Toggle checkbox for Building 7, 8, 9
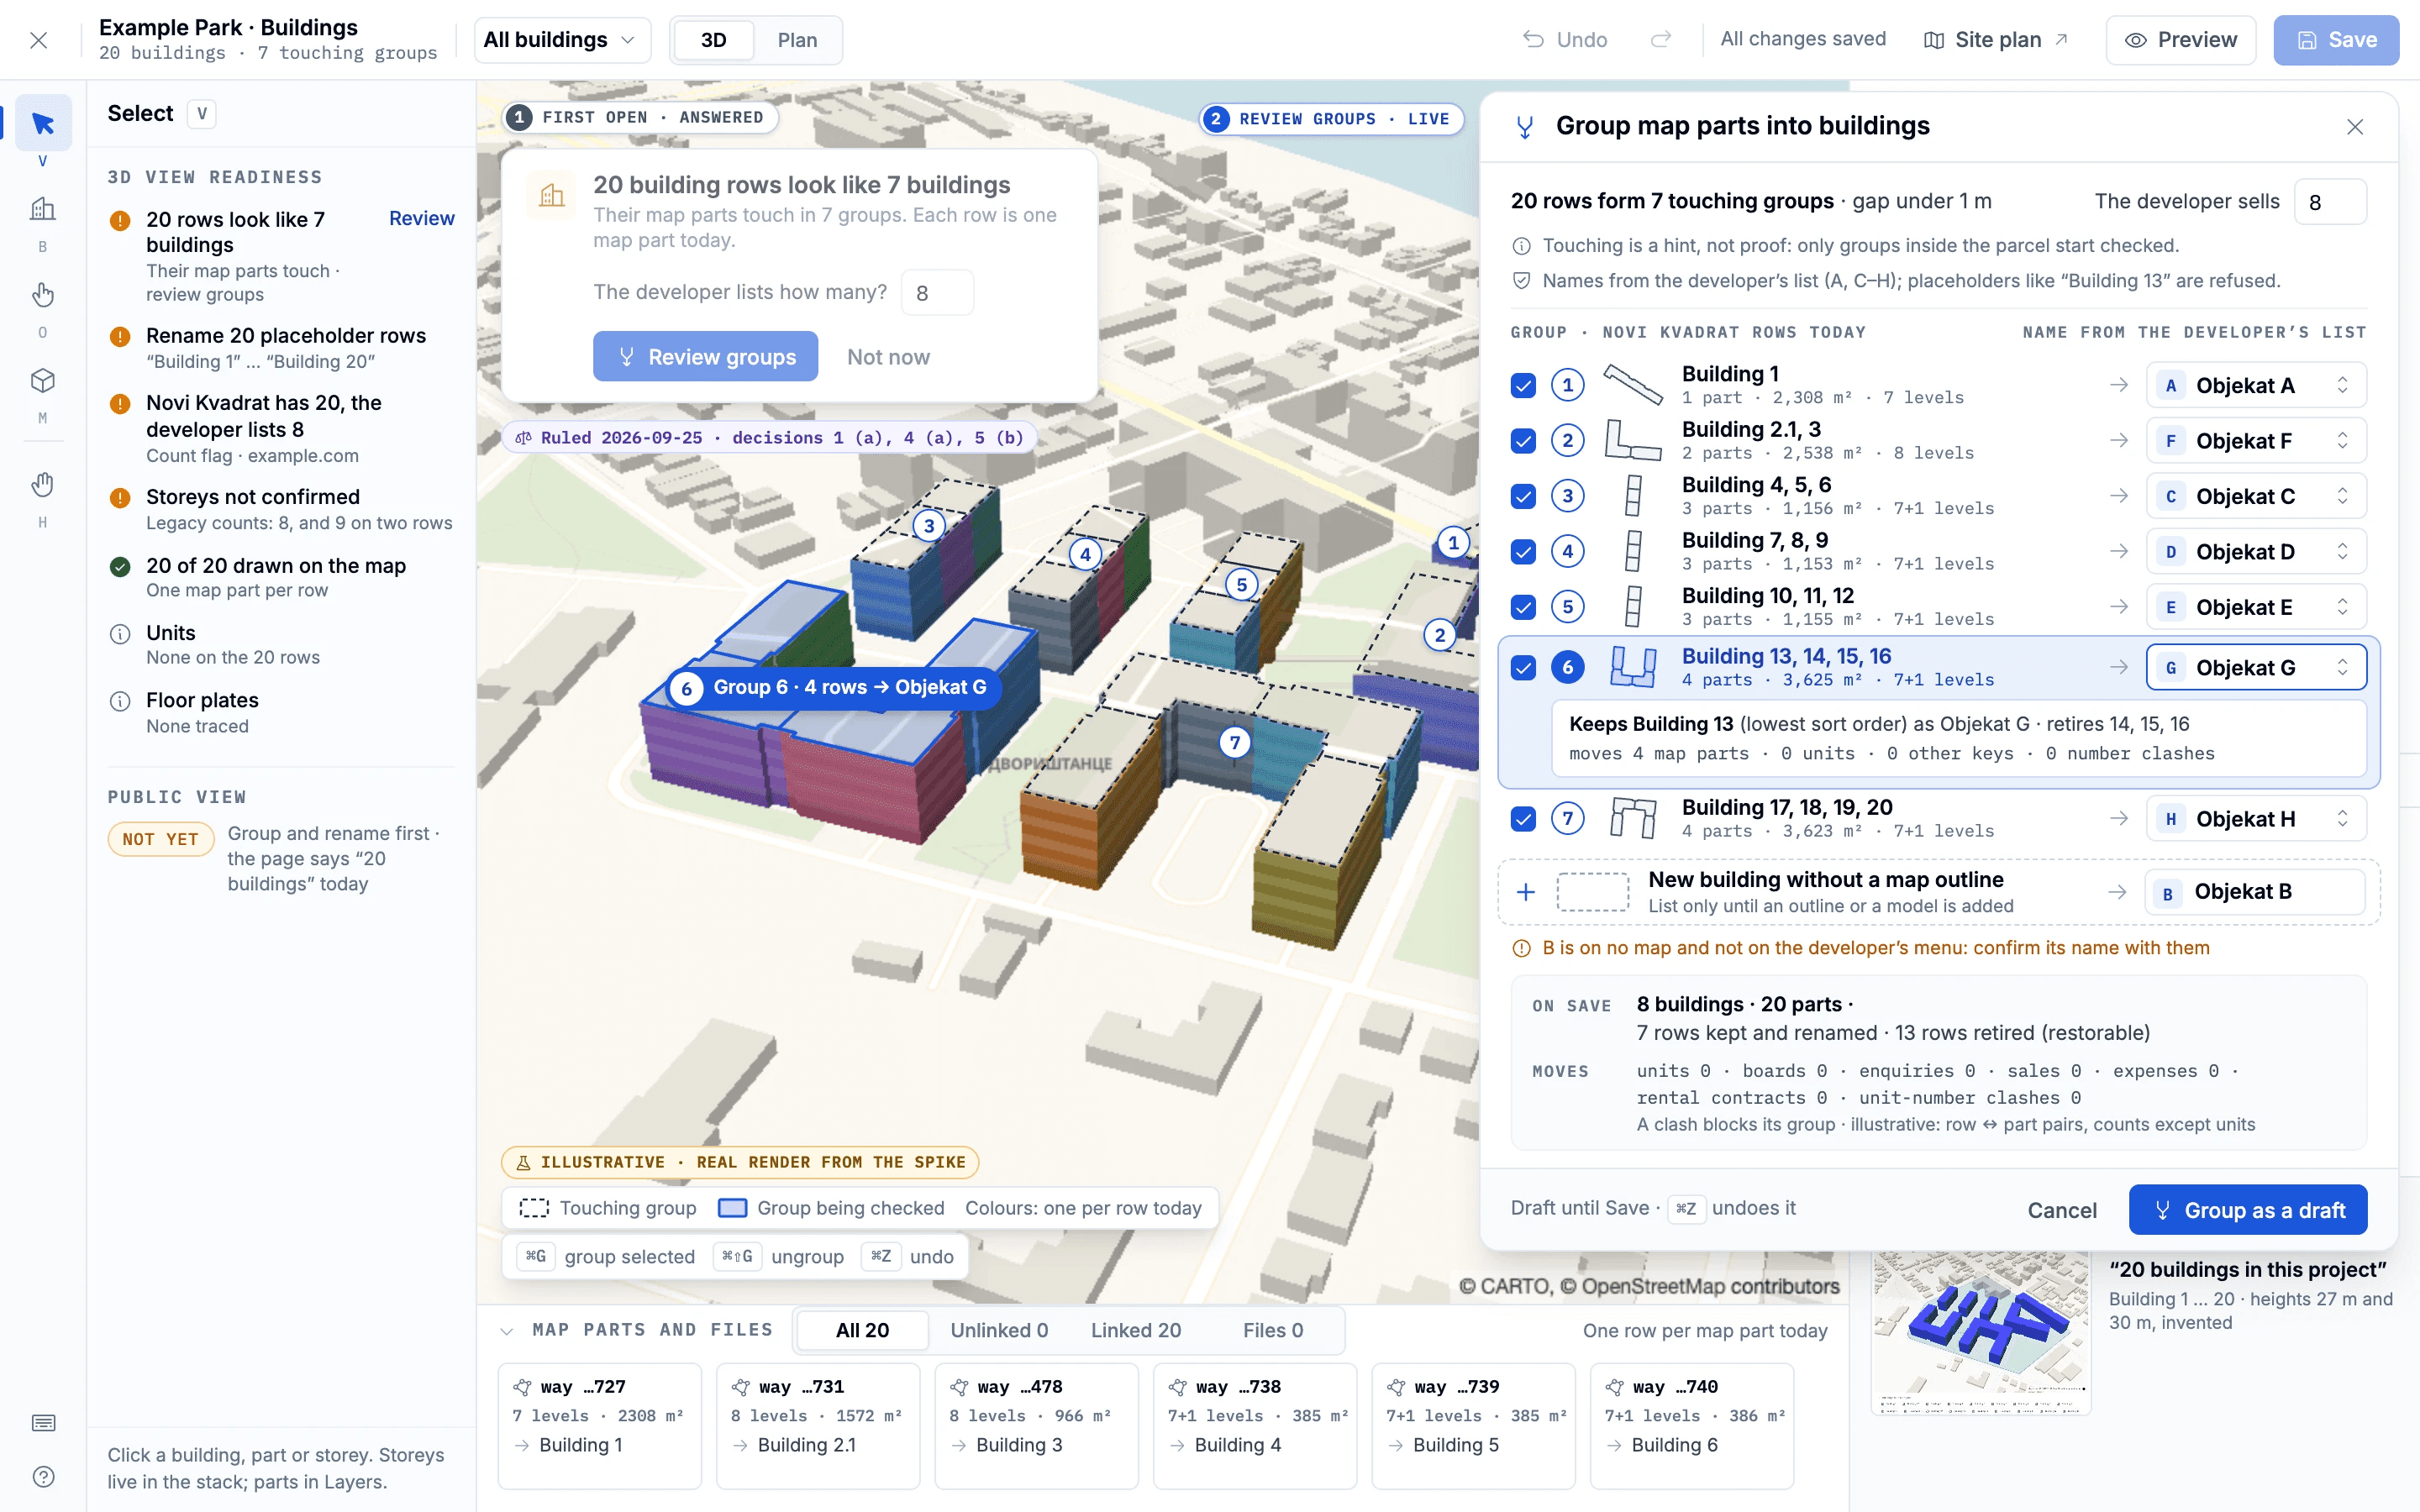The height and width of the screenshot is (1512, 2420). (x=1523, y=552)
